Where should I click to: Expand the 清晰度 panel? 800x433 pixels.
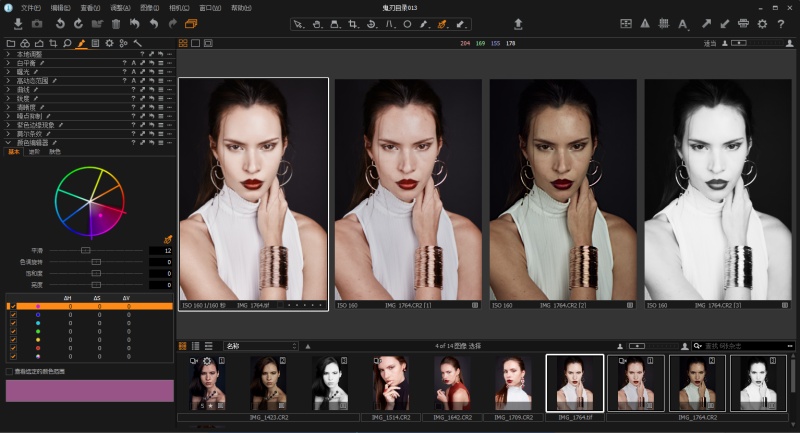click(x=8, y=108)
